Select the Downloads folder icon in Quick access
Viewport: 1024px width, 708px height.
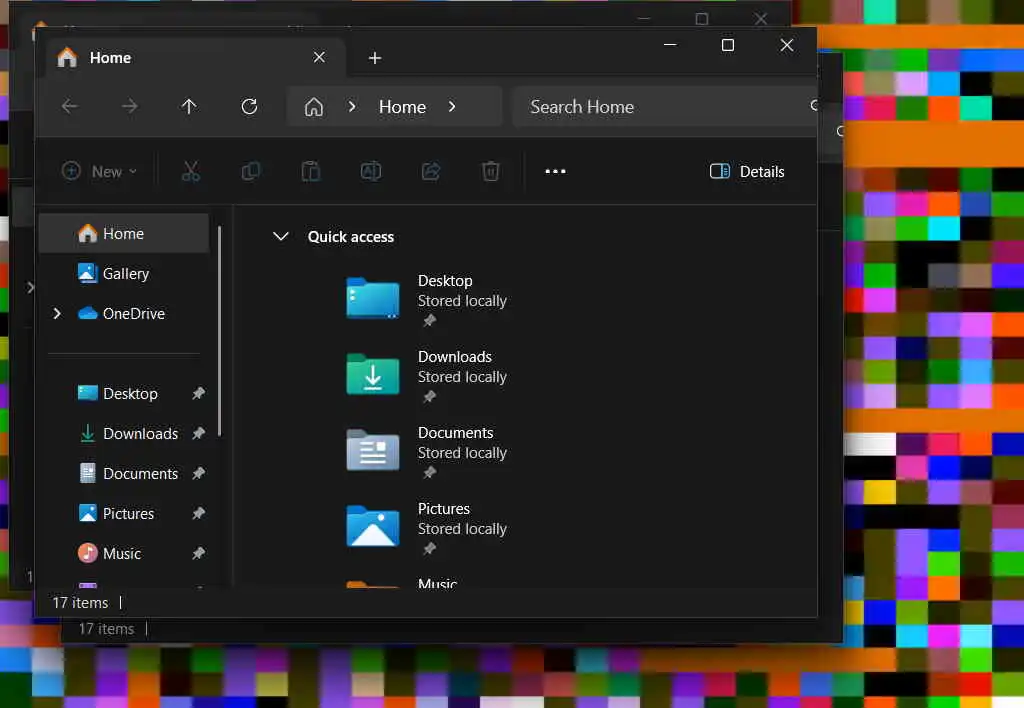373,374
